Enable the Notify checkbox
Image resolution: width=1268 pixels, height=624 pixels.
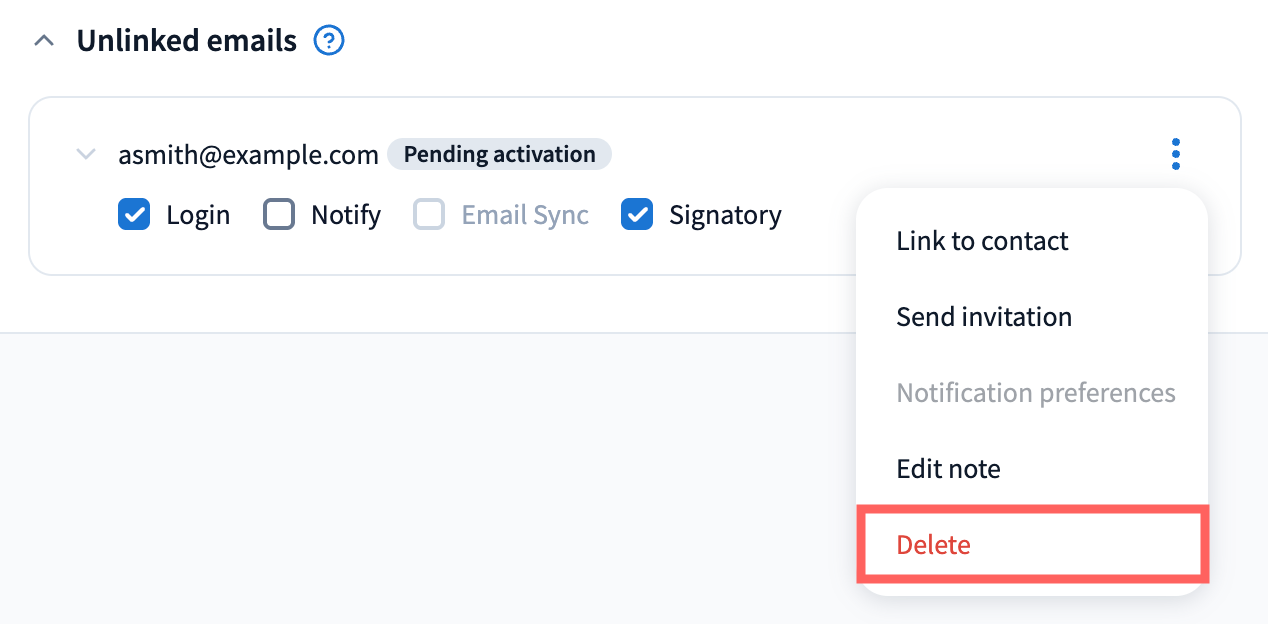click(279, 215)
